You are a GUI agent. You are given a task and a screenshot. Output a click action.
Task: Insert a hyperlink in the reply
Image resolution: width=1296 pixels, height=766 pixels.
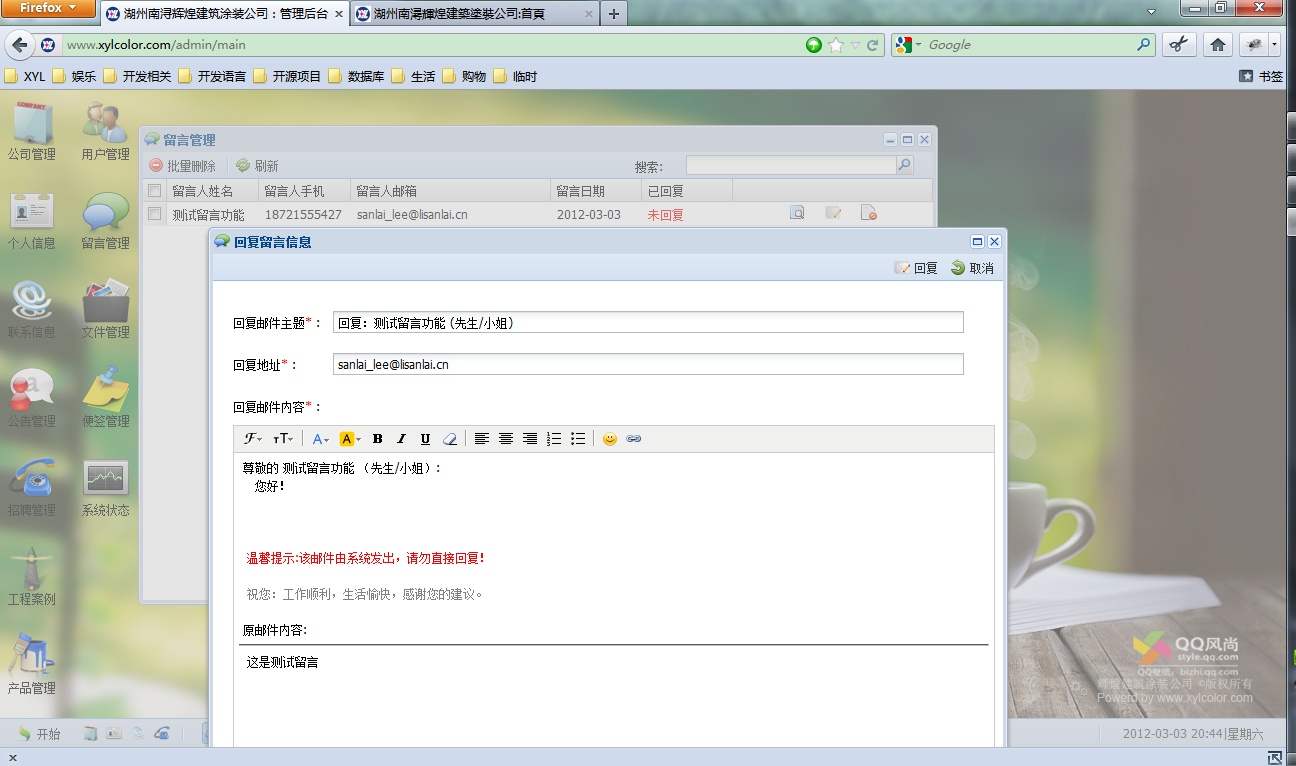point(634,439)
